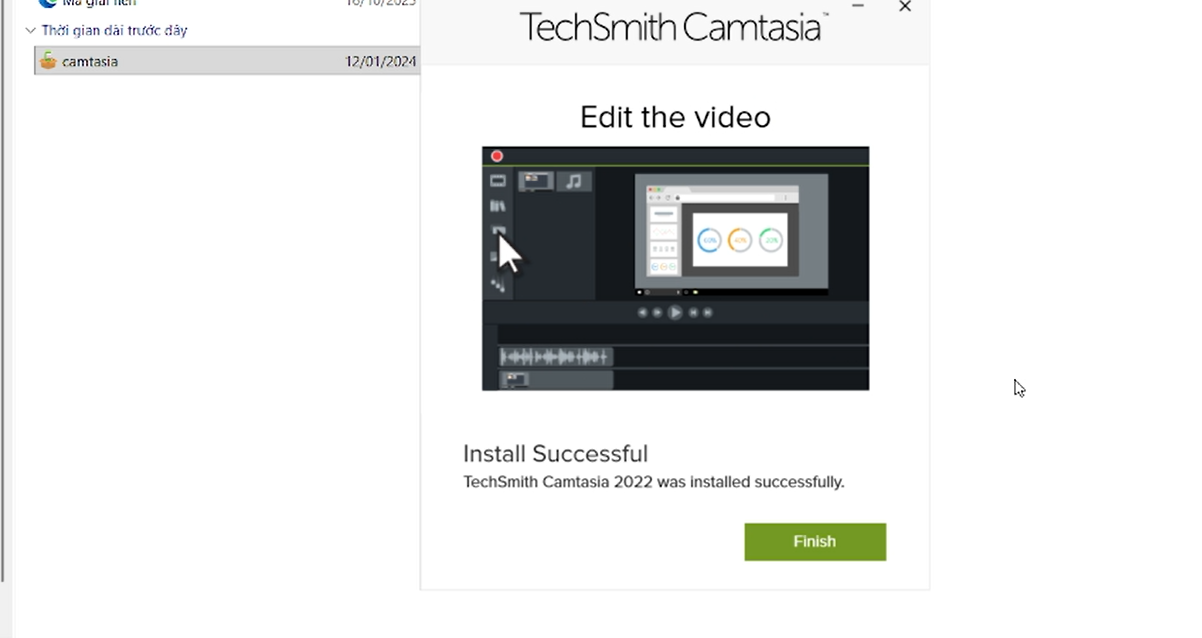Click the green Finish button
This screenshot has height=638, width=1202.
[814, 541]
